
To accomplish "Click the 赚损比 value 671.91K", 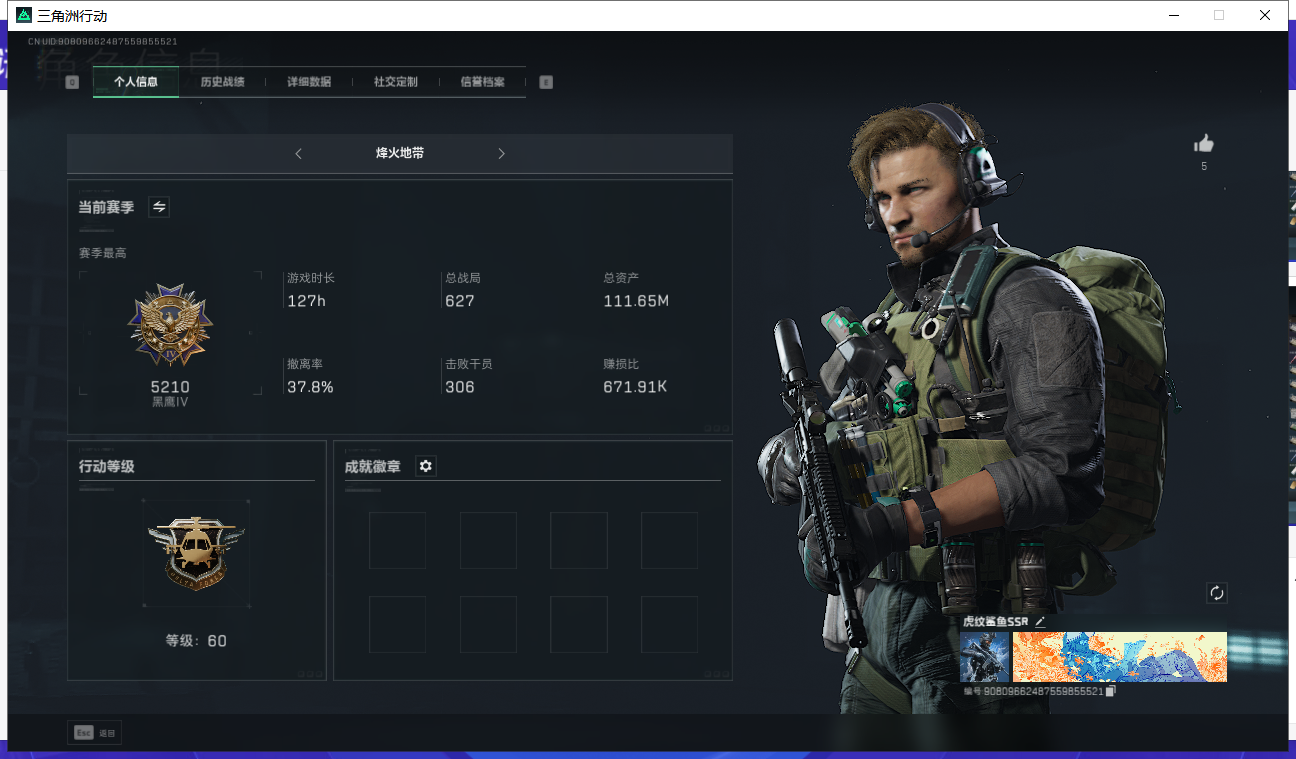I will (635, 387).
